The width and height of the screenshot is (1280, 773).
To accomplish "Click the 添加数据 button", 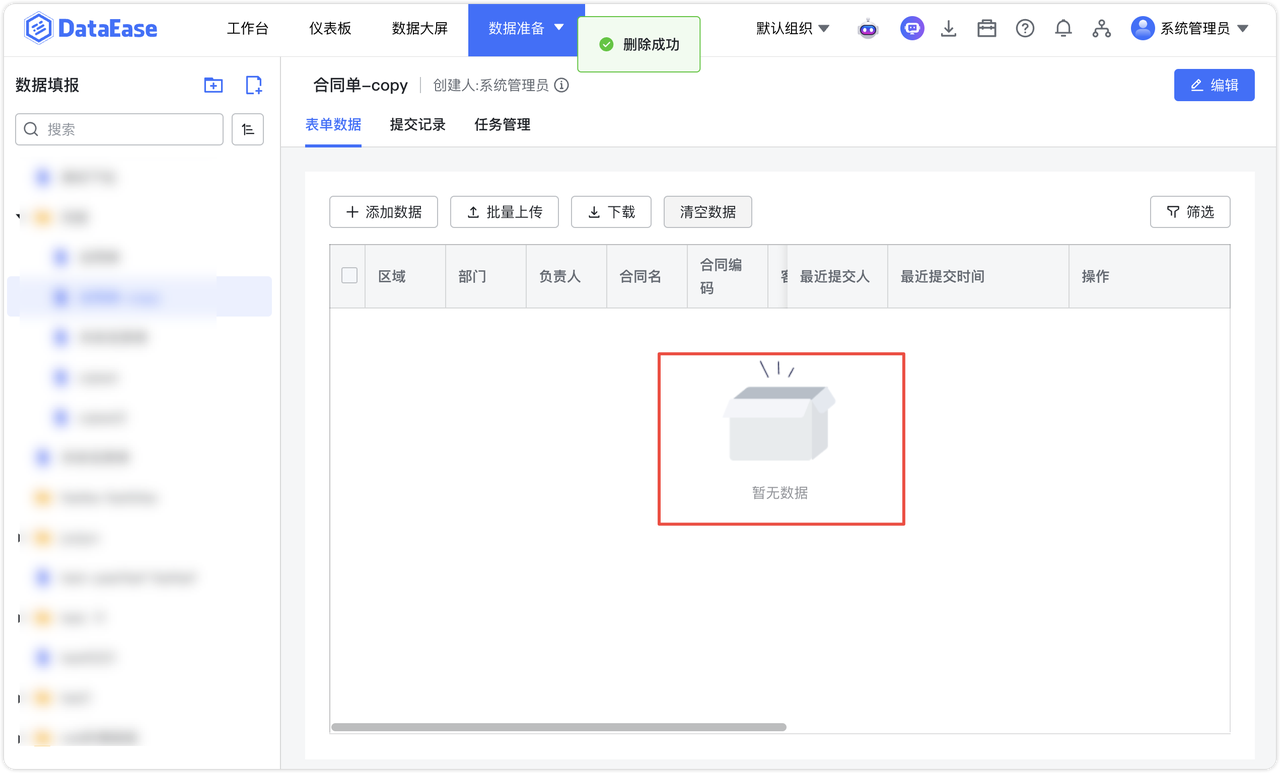I will point(384,212).
